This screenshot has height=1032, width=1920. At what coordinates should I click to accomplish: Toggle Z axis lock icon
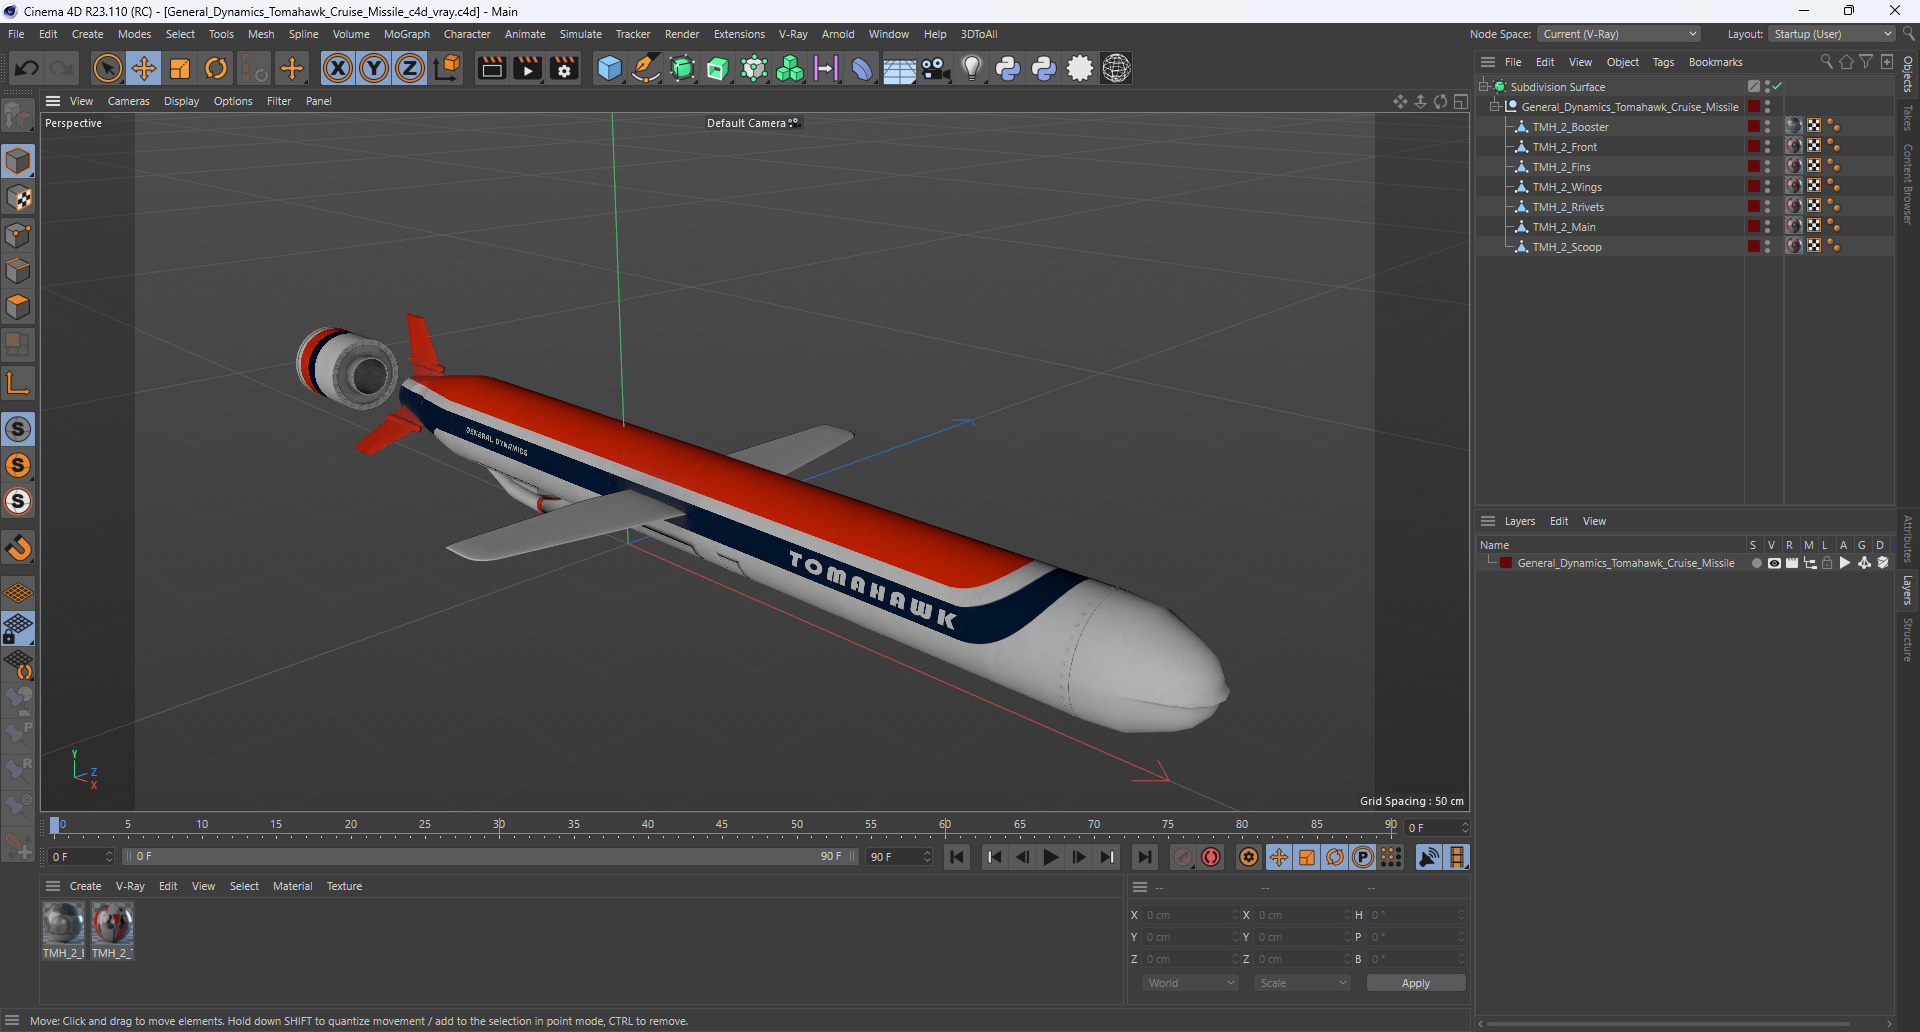(x=410, y=68)
